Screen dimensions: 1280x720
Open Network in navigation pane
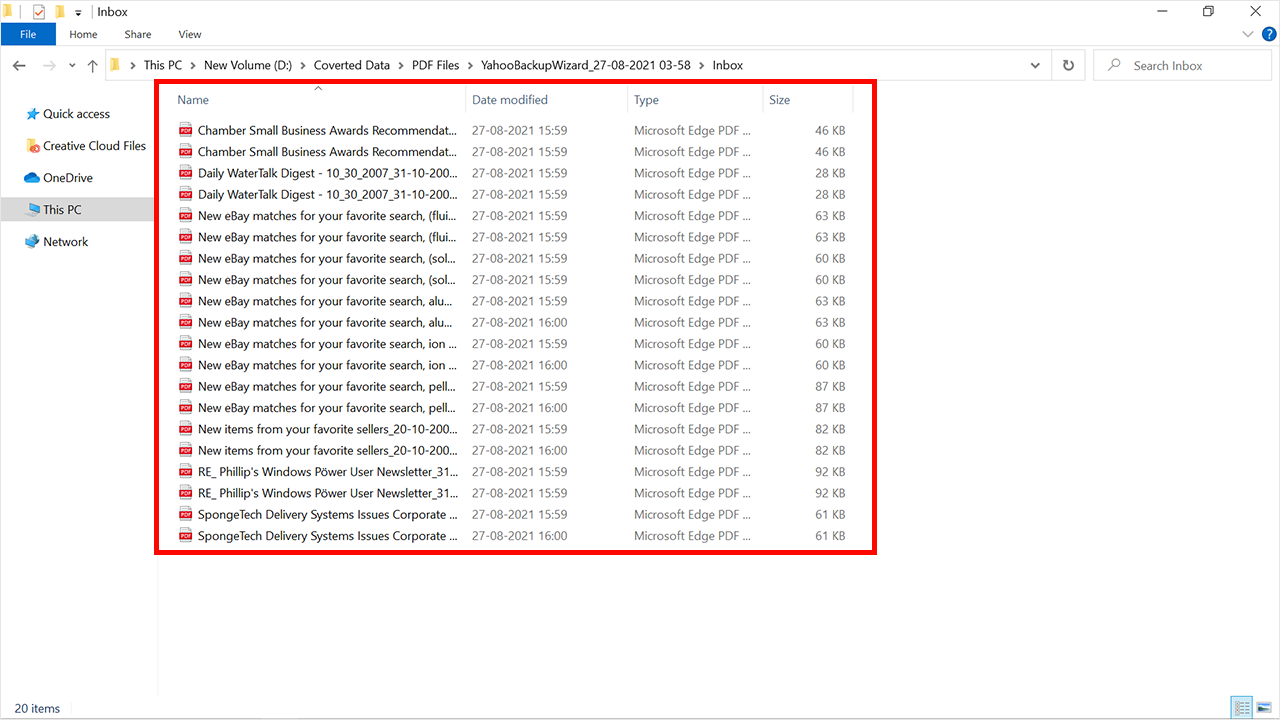pyautogui.click(x=65, y=242)
